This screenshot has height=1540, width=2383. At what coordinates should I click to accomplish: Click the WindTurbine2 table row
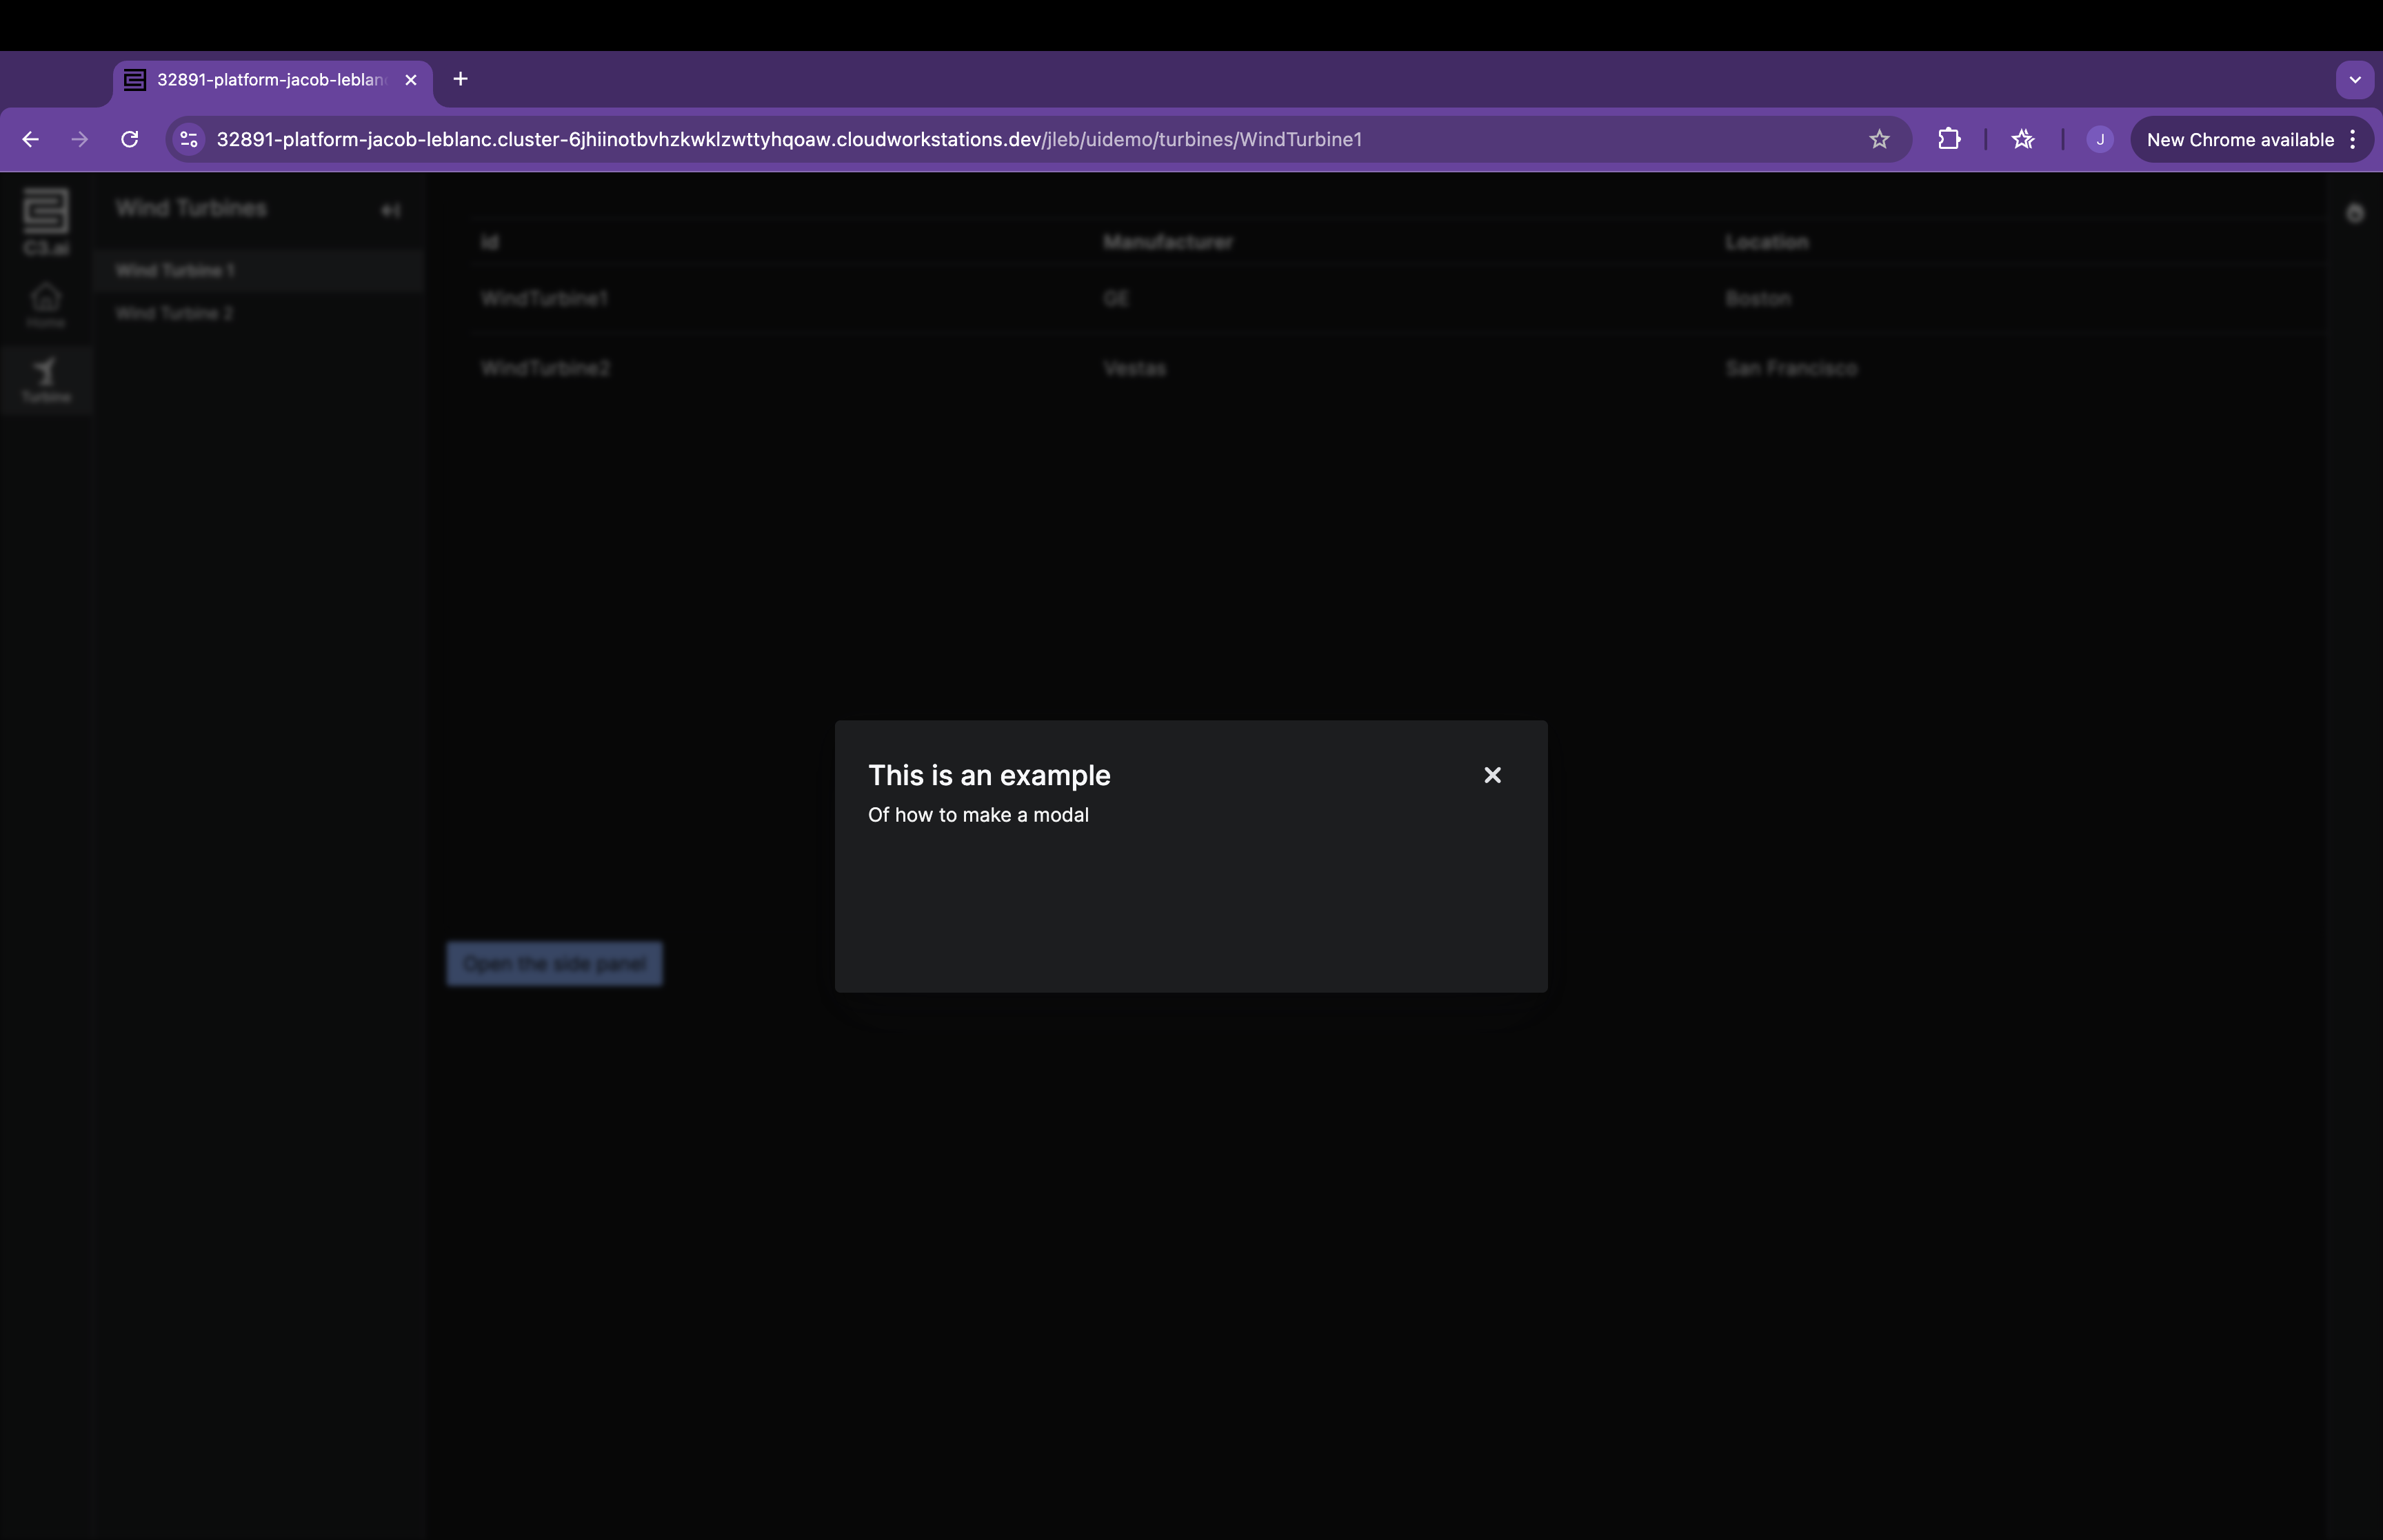[545, 368]
